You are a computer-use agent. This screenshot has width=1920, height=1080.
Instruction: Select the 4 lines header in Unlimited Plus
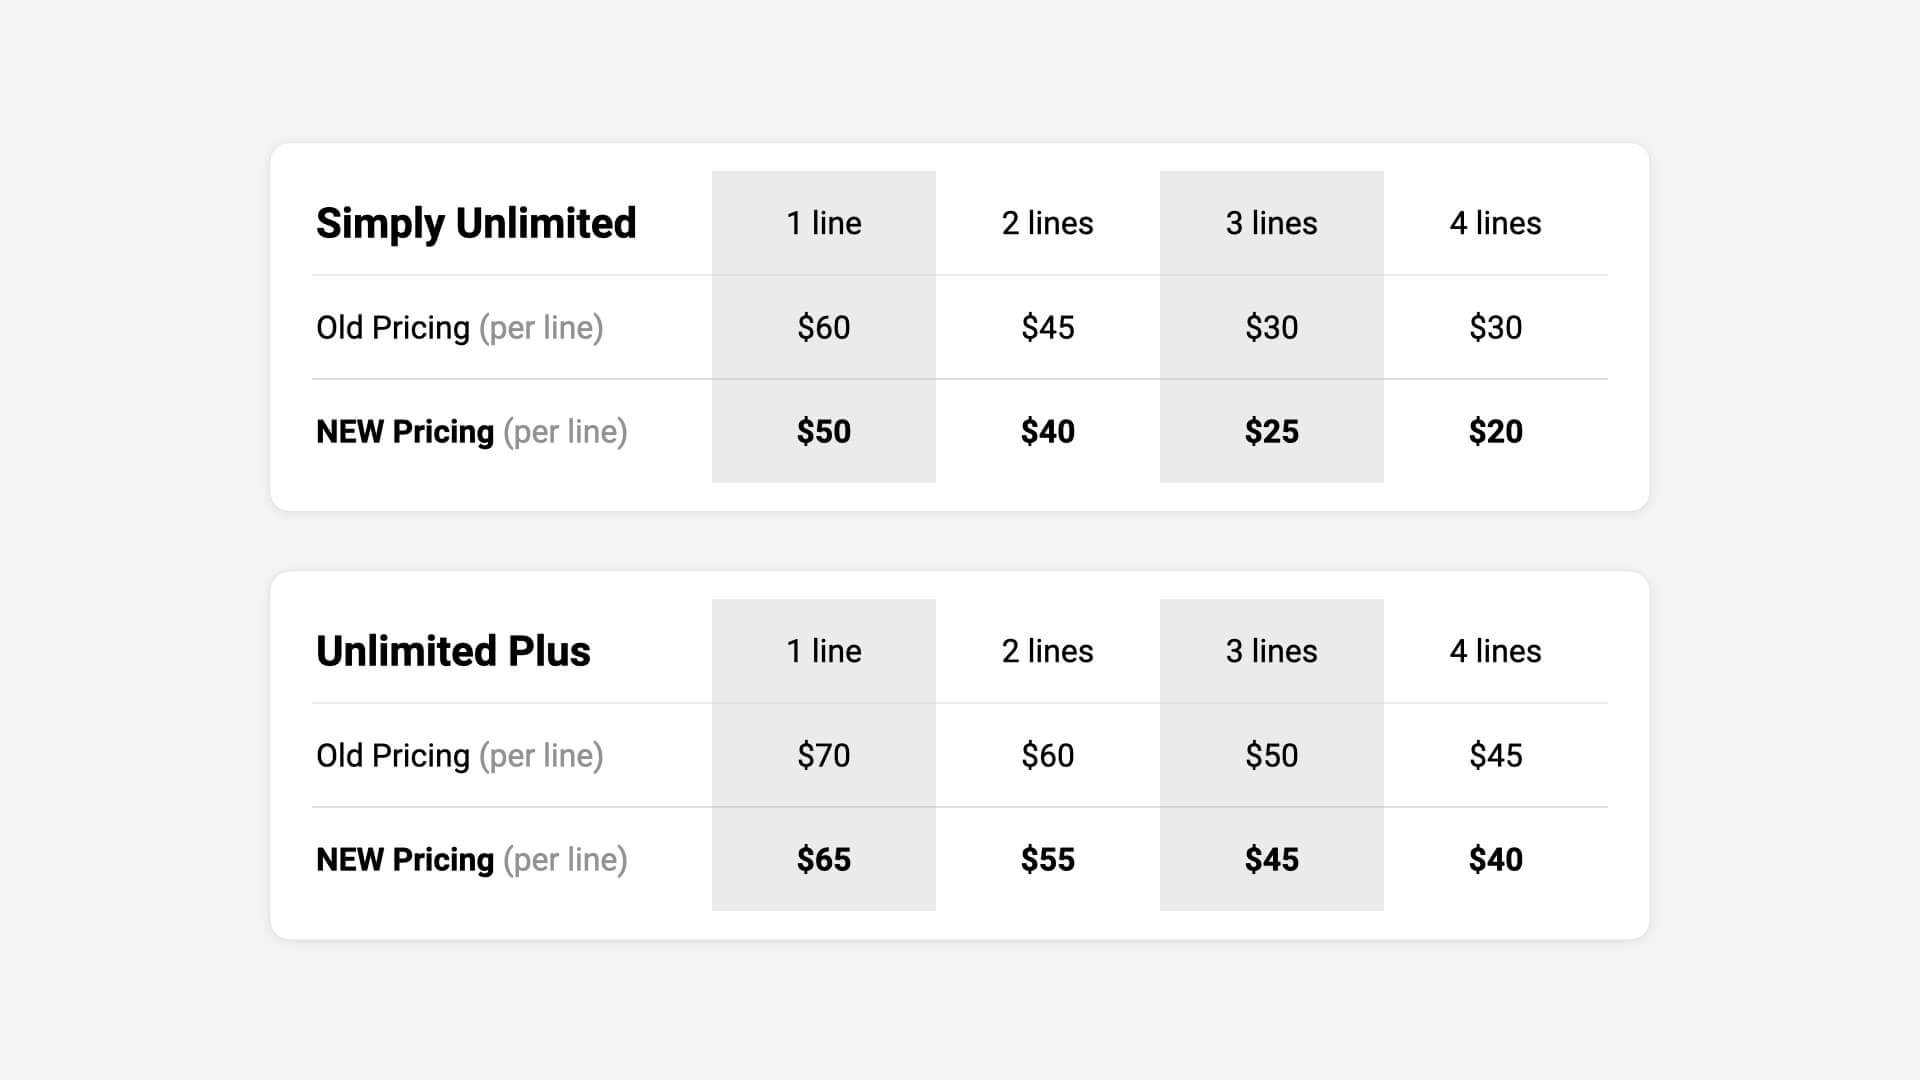[x=1495, y=651]
